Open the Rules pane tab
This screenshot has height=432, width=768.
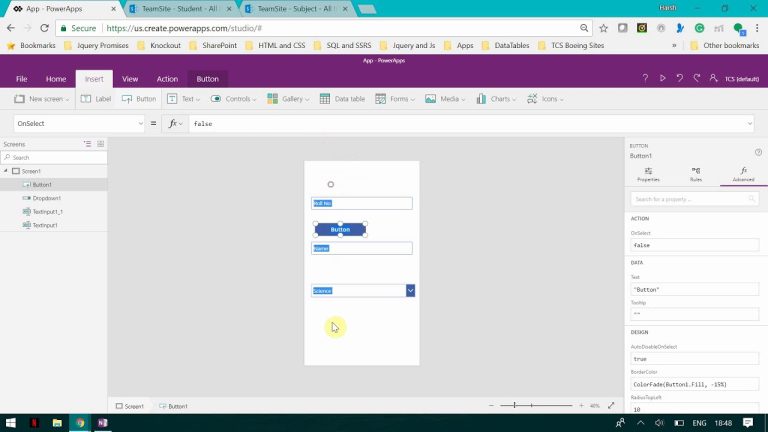(x=696, y=174)
